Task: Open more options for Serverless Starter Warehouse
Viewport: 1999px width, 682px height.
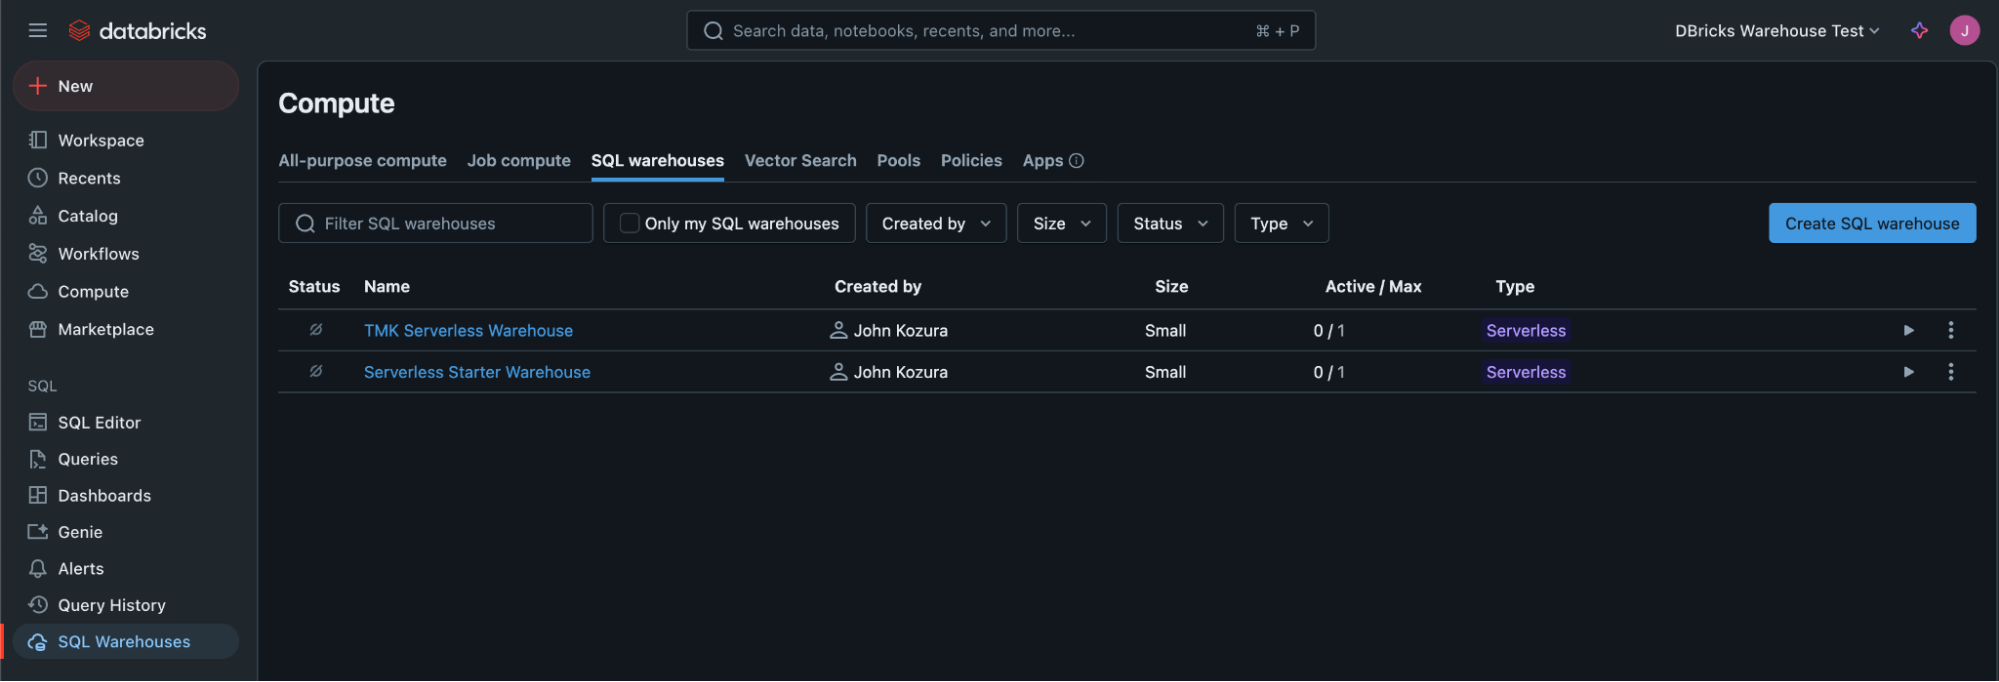Action: click(x=1950, y=372)
